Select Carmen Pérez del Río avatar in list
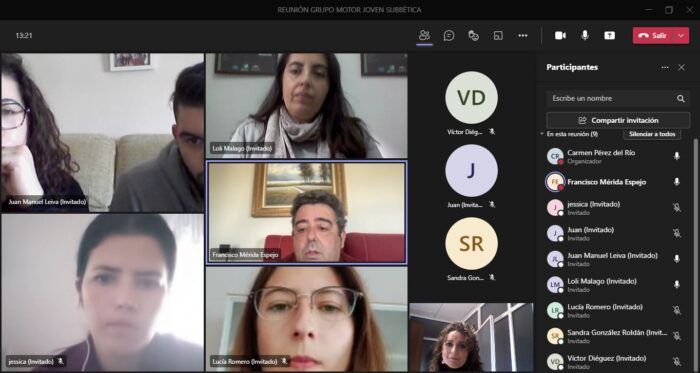 (x=555, y=156)
